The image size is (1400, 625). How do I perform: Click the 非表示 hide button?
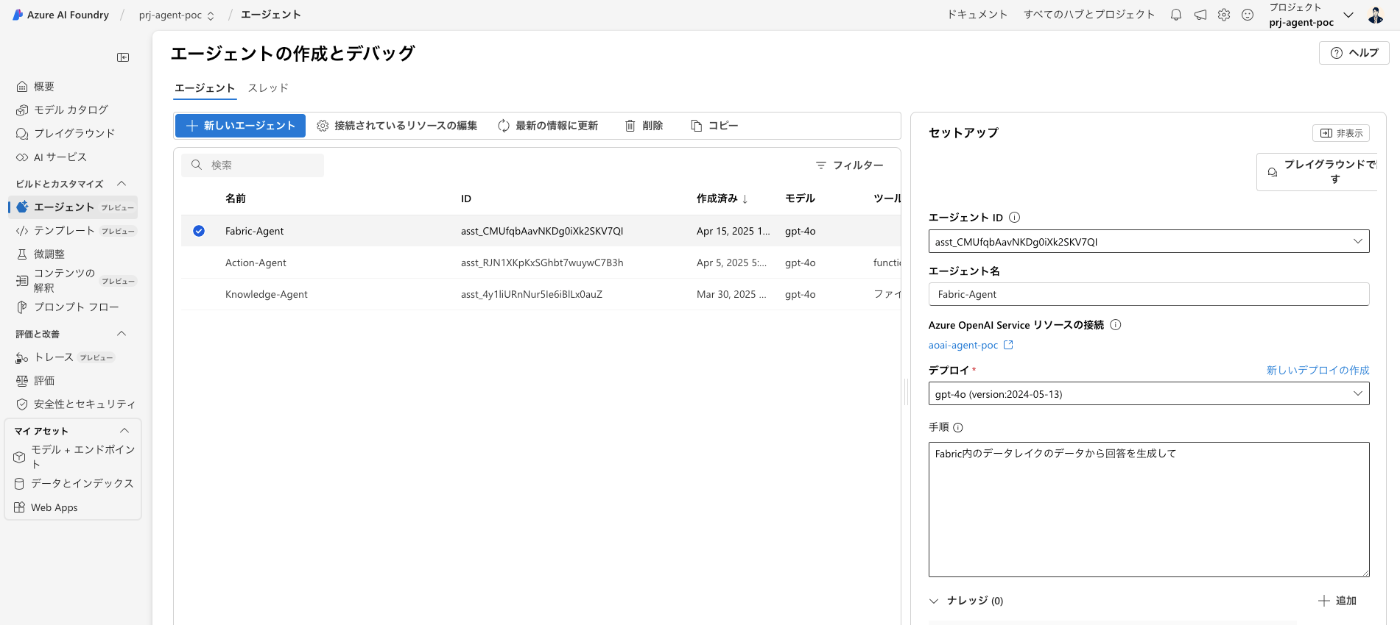(x=1341, y=133)
